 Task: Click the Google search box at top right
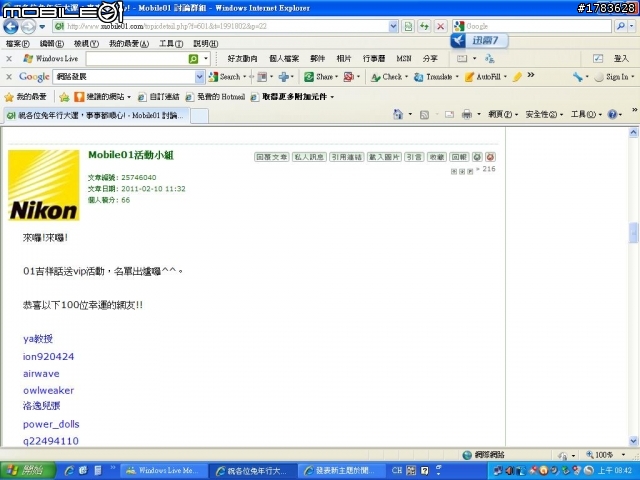532,27
